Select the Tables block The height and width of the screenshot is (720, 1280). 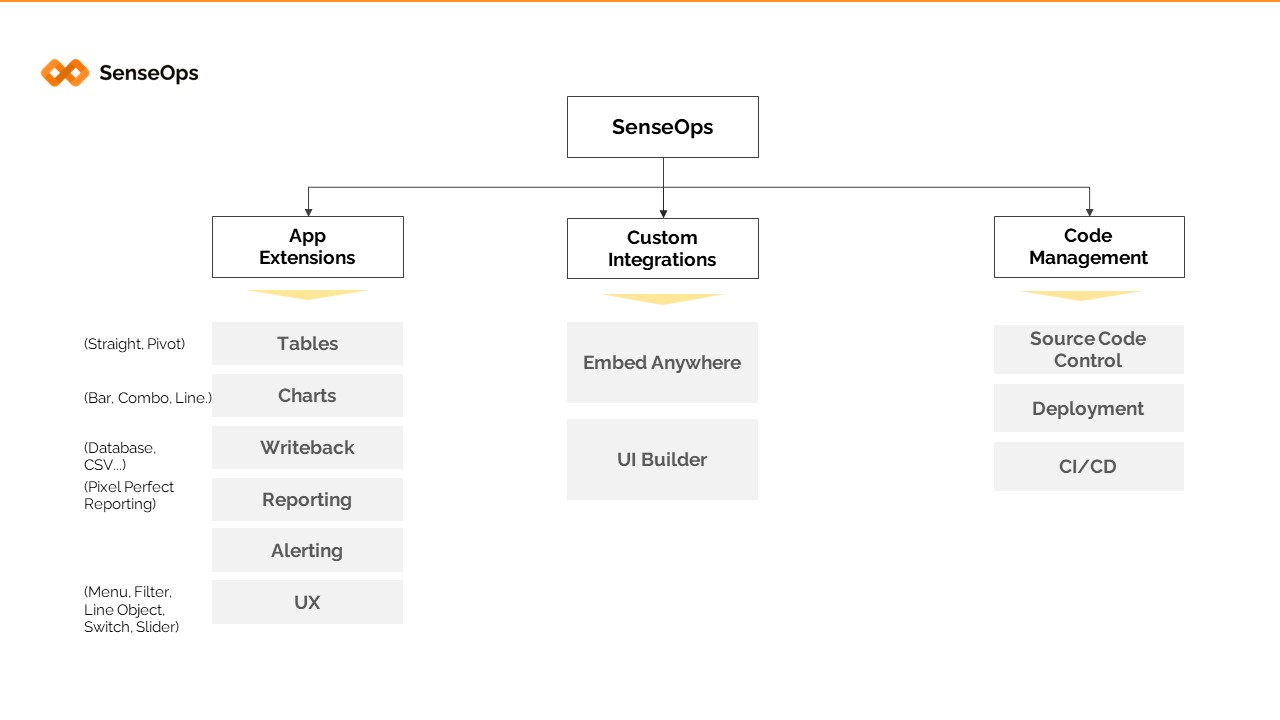tap(307, 343)
